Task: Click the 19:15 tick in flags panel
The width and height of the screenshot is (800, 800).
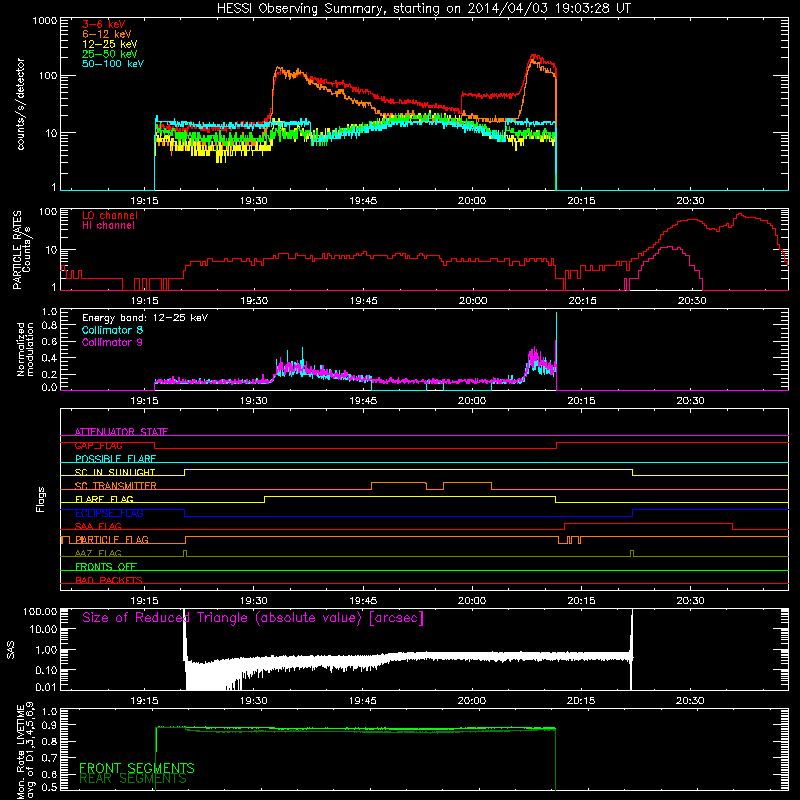Action: pos(144,601)
